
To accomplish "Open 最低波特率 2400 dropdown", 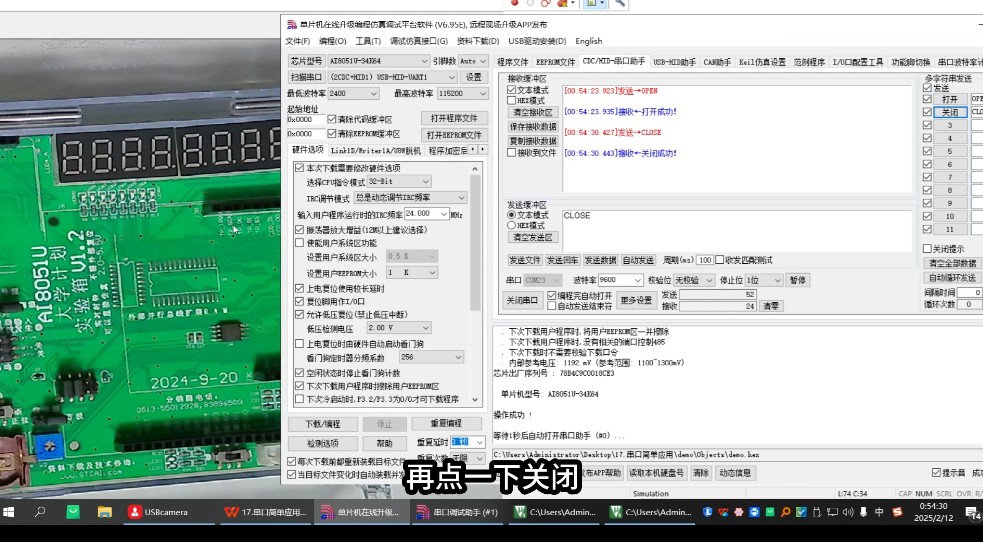I will point(353,93).
